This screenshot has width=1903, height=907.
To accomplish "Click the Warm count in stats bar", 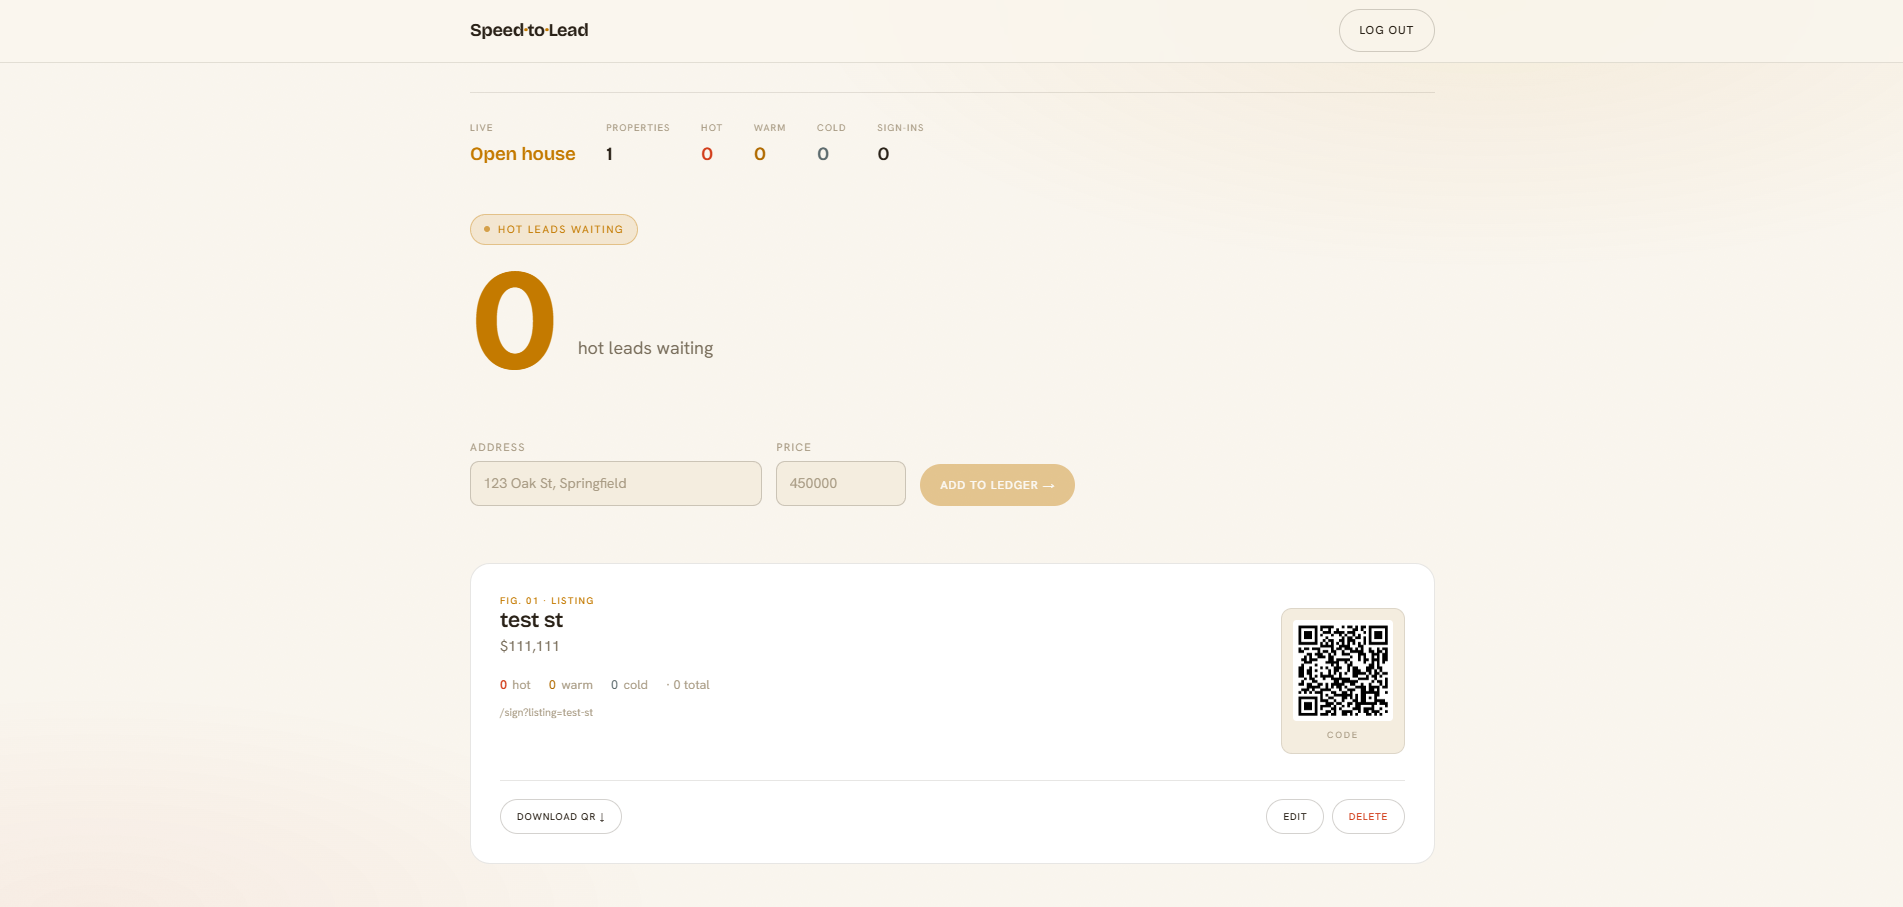I will [x=760, y=154].
